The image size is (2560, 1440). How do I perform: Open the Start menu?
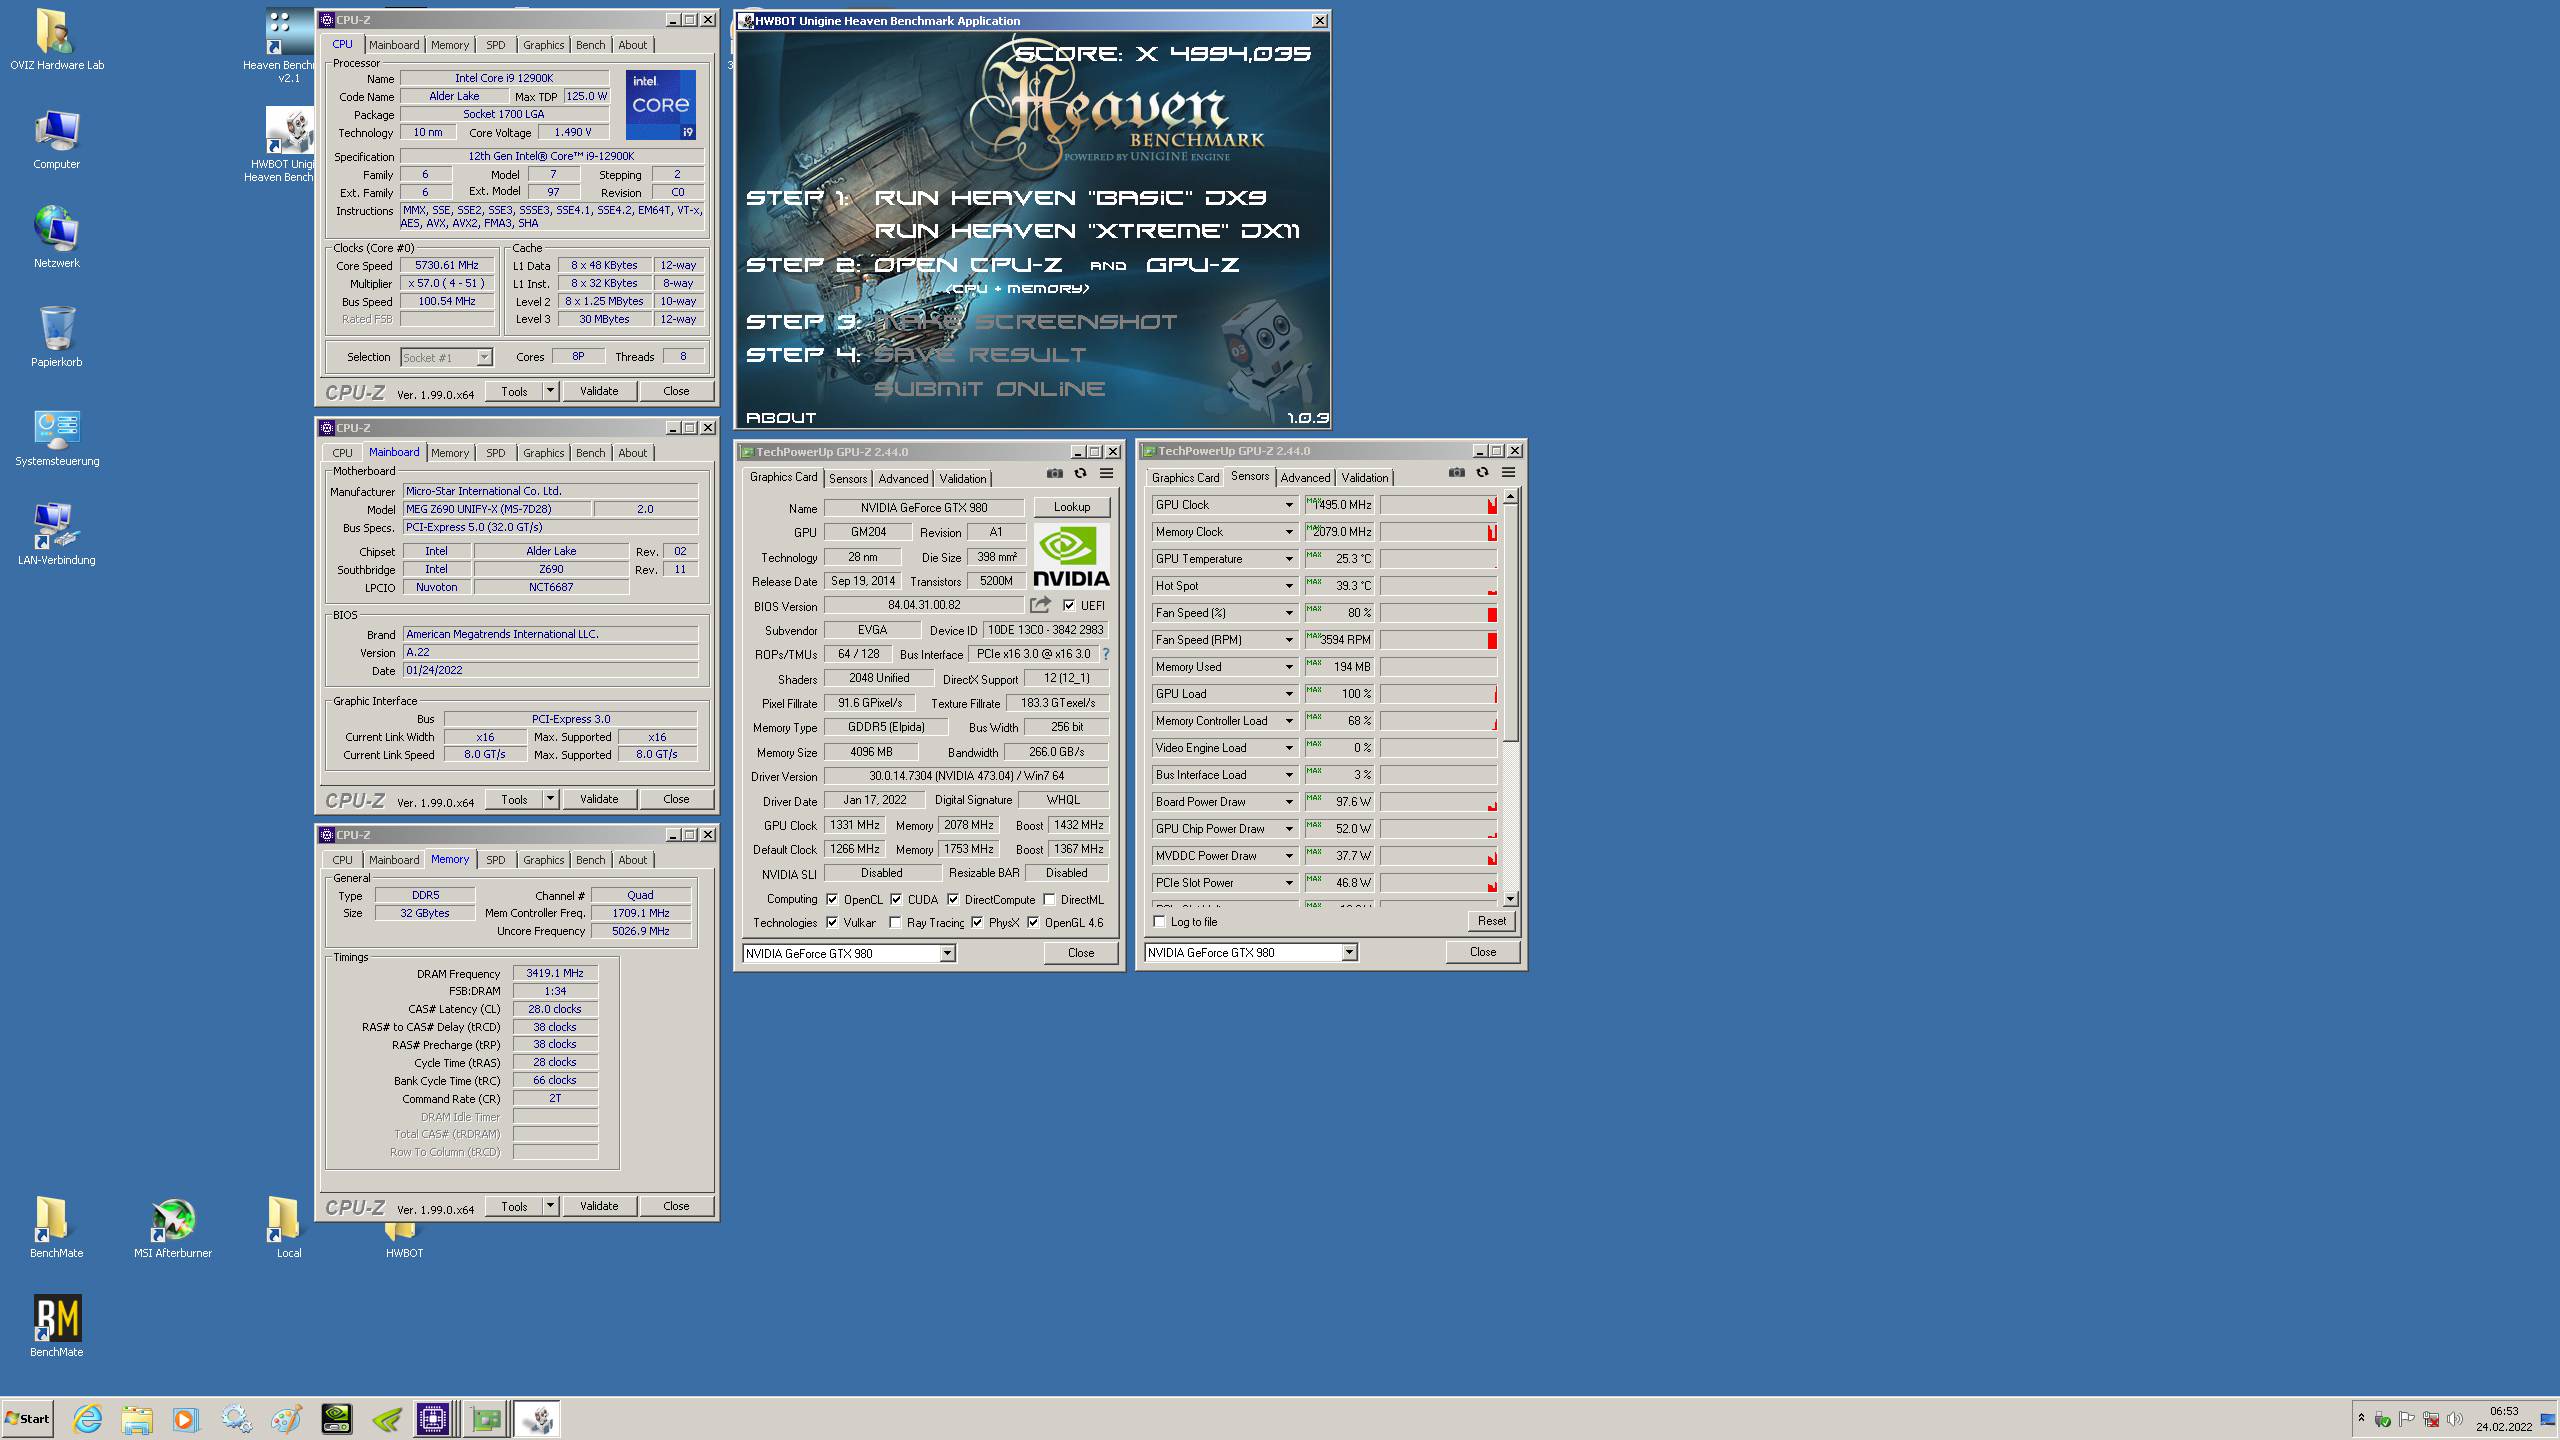[28, 1419]
